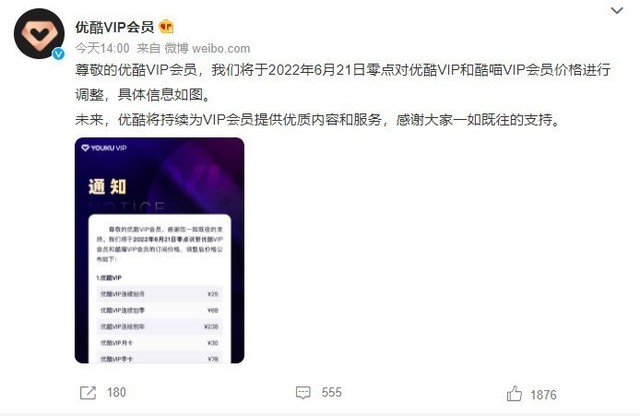
Task: Open the 555 comments count
Action: pos(331,392)
